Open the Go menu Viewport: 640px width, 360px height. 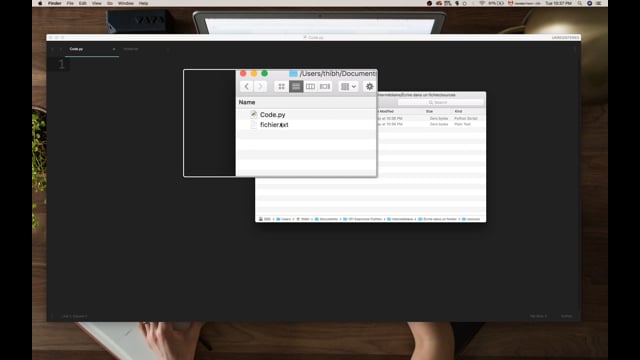(110, 3)
